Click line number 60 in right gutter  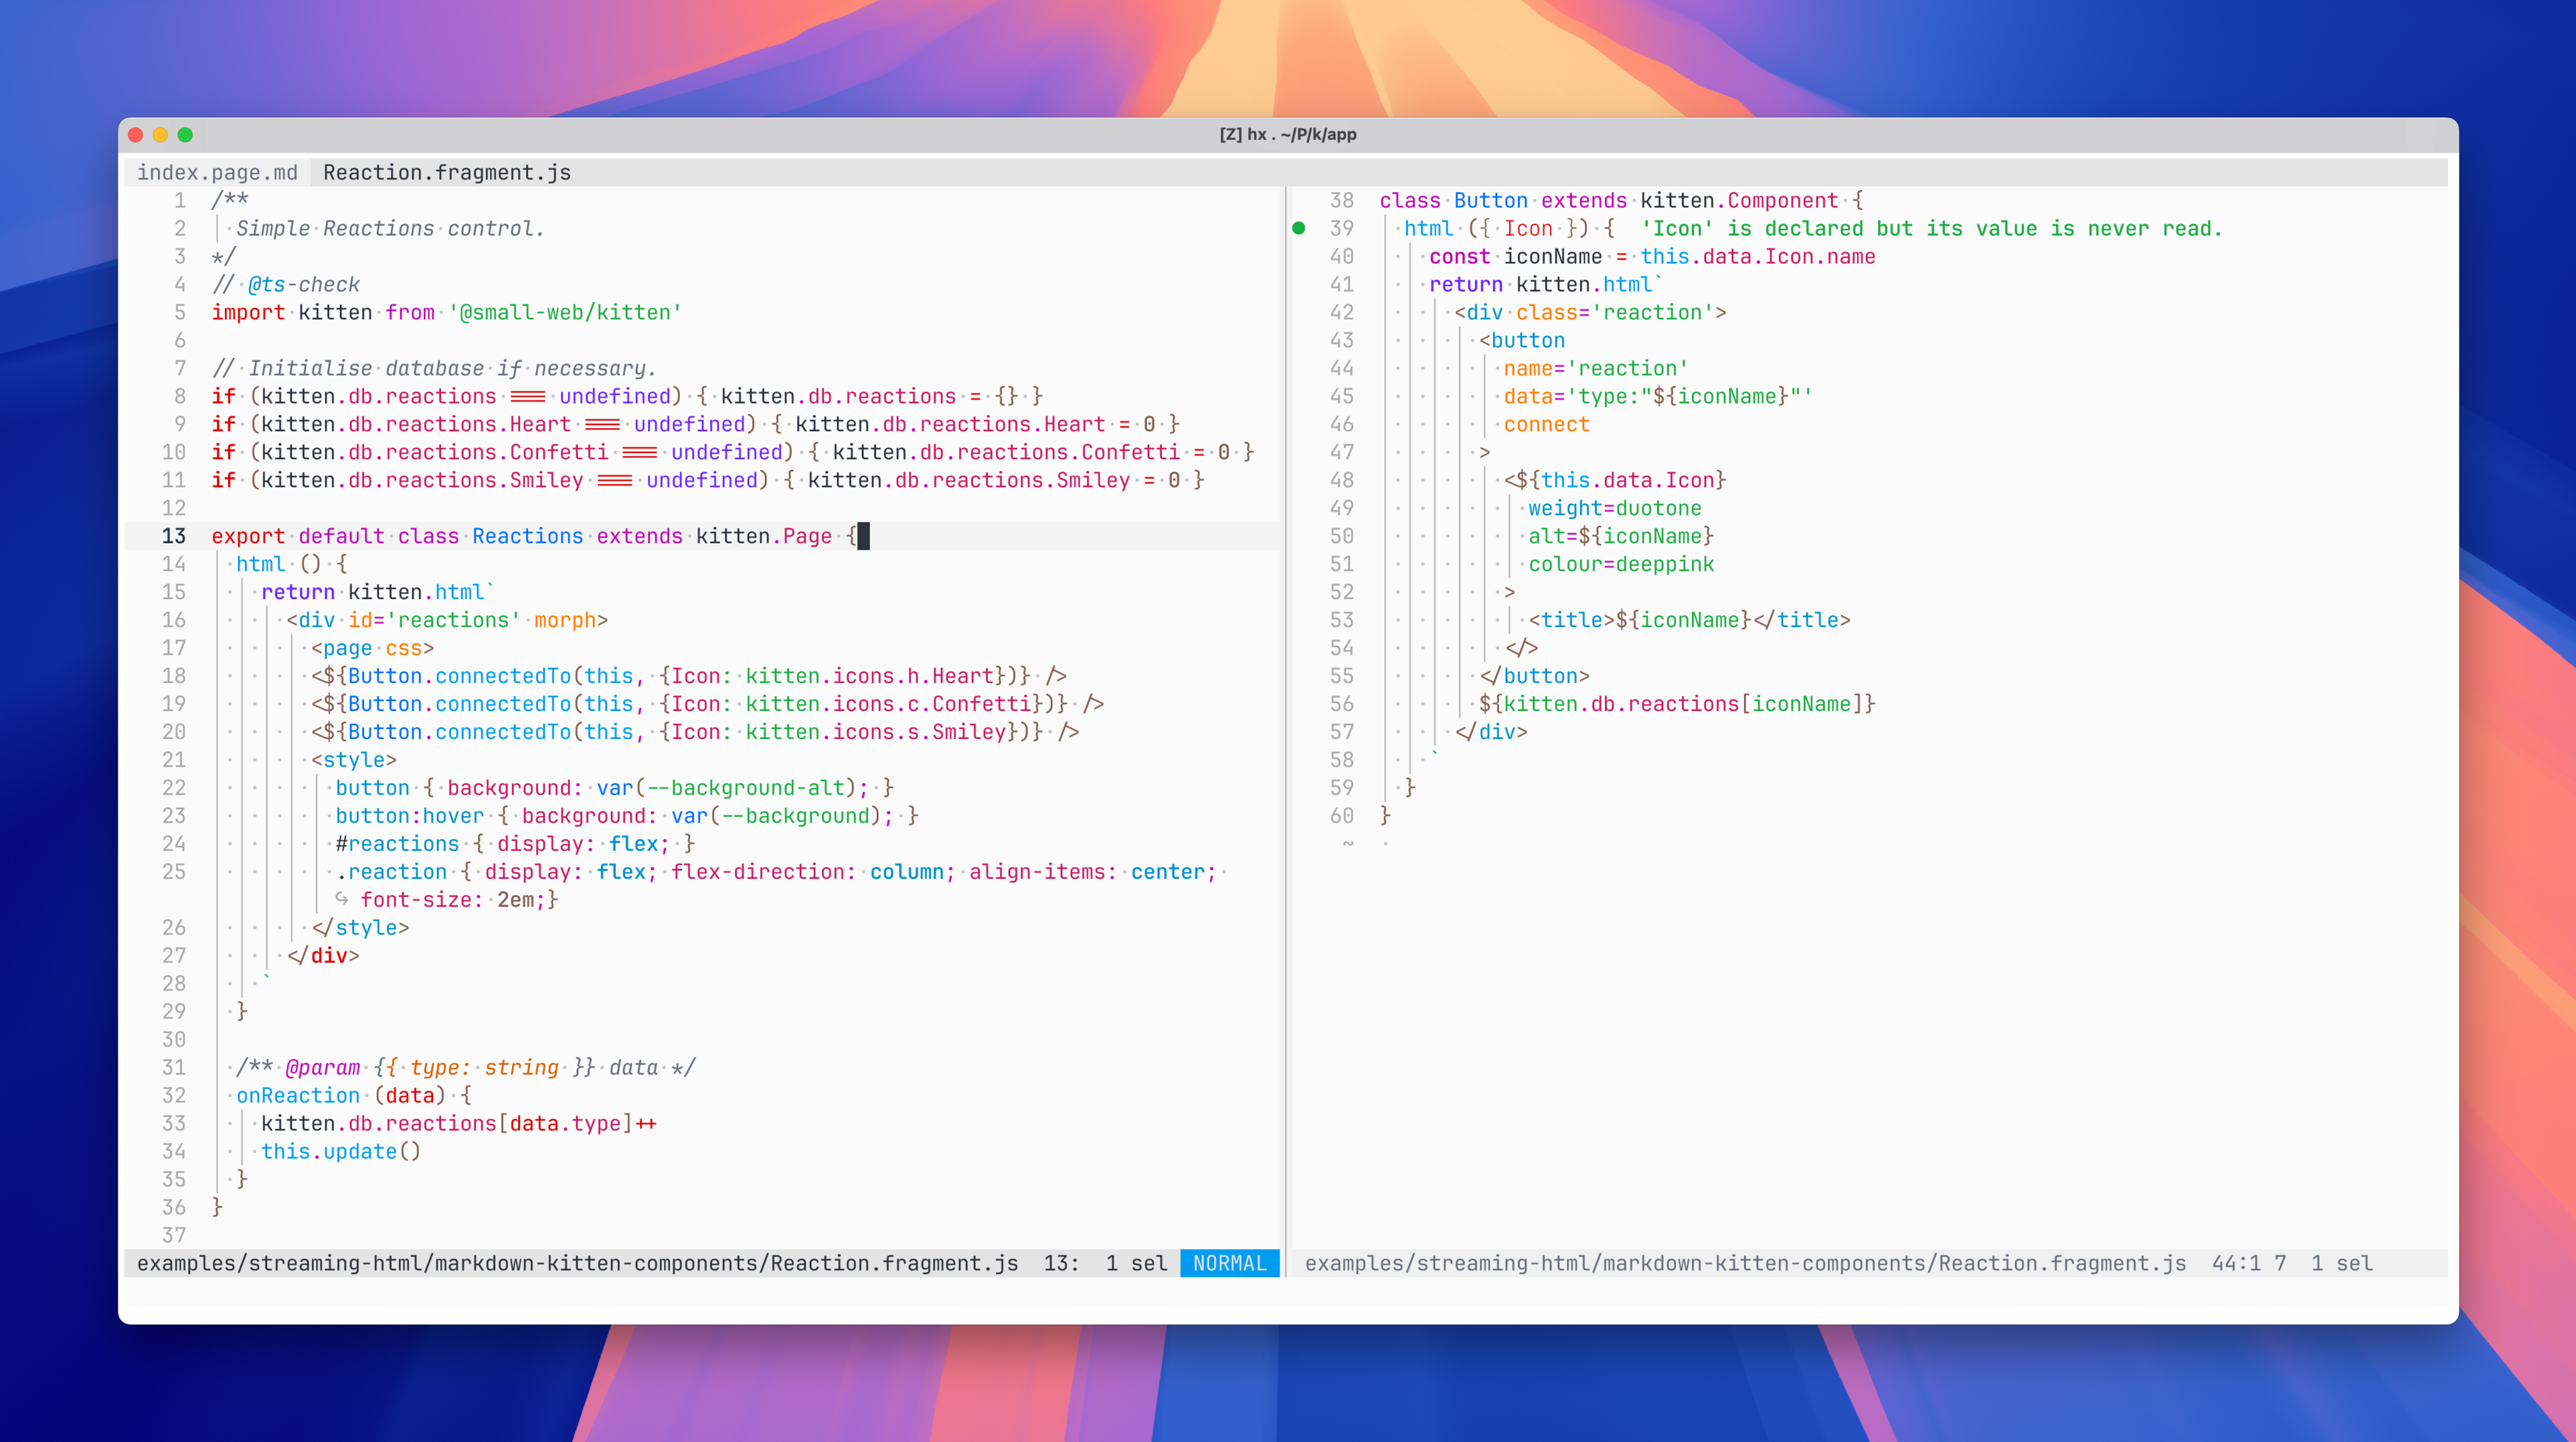click(1341, 816)
